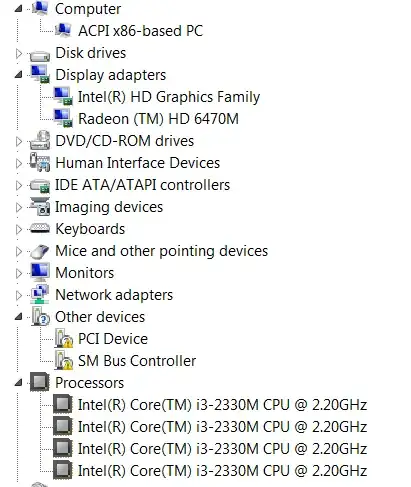
Task: Click the Monitors icon
Action: pyautogui.click(x=40, y=272)
